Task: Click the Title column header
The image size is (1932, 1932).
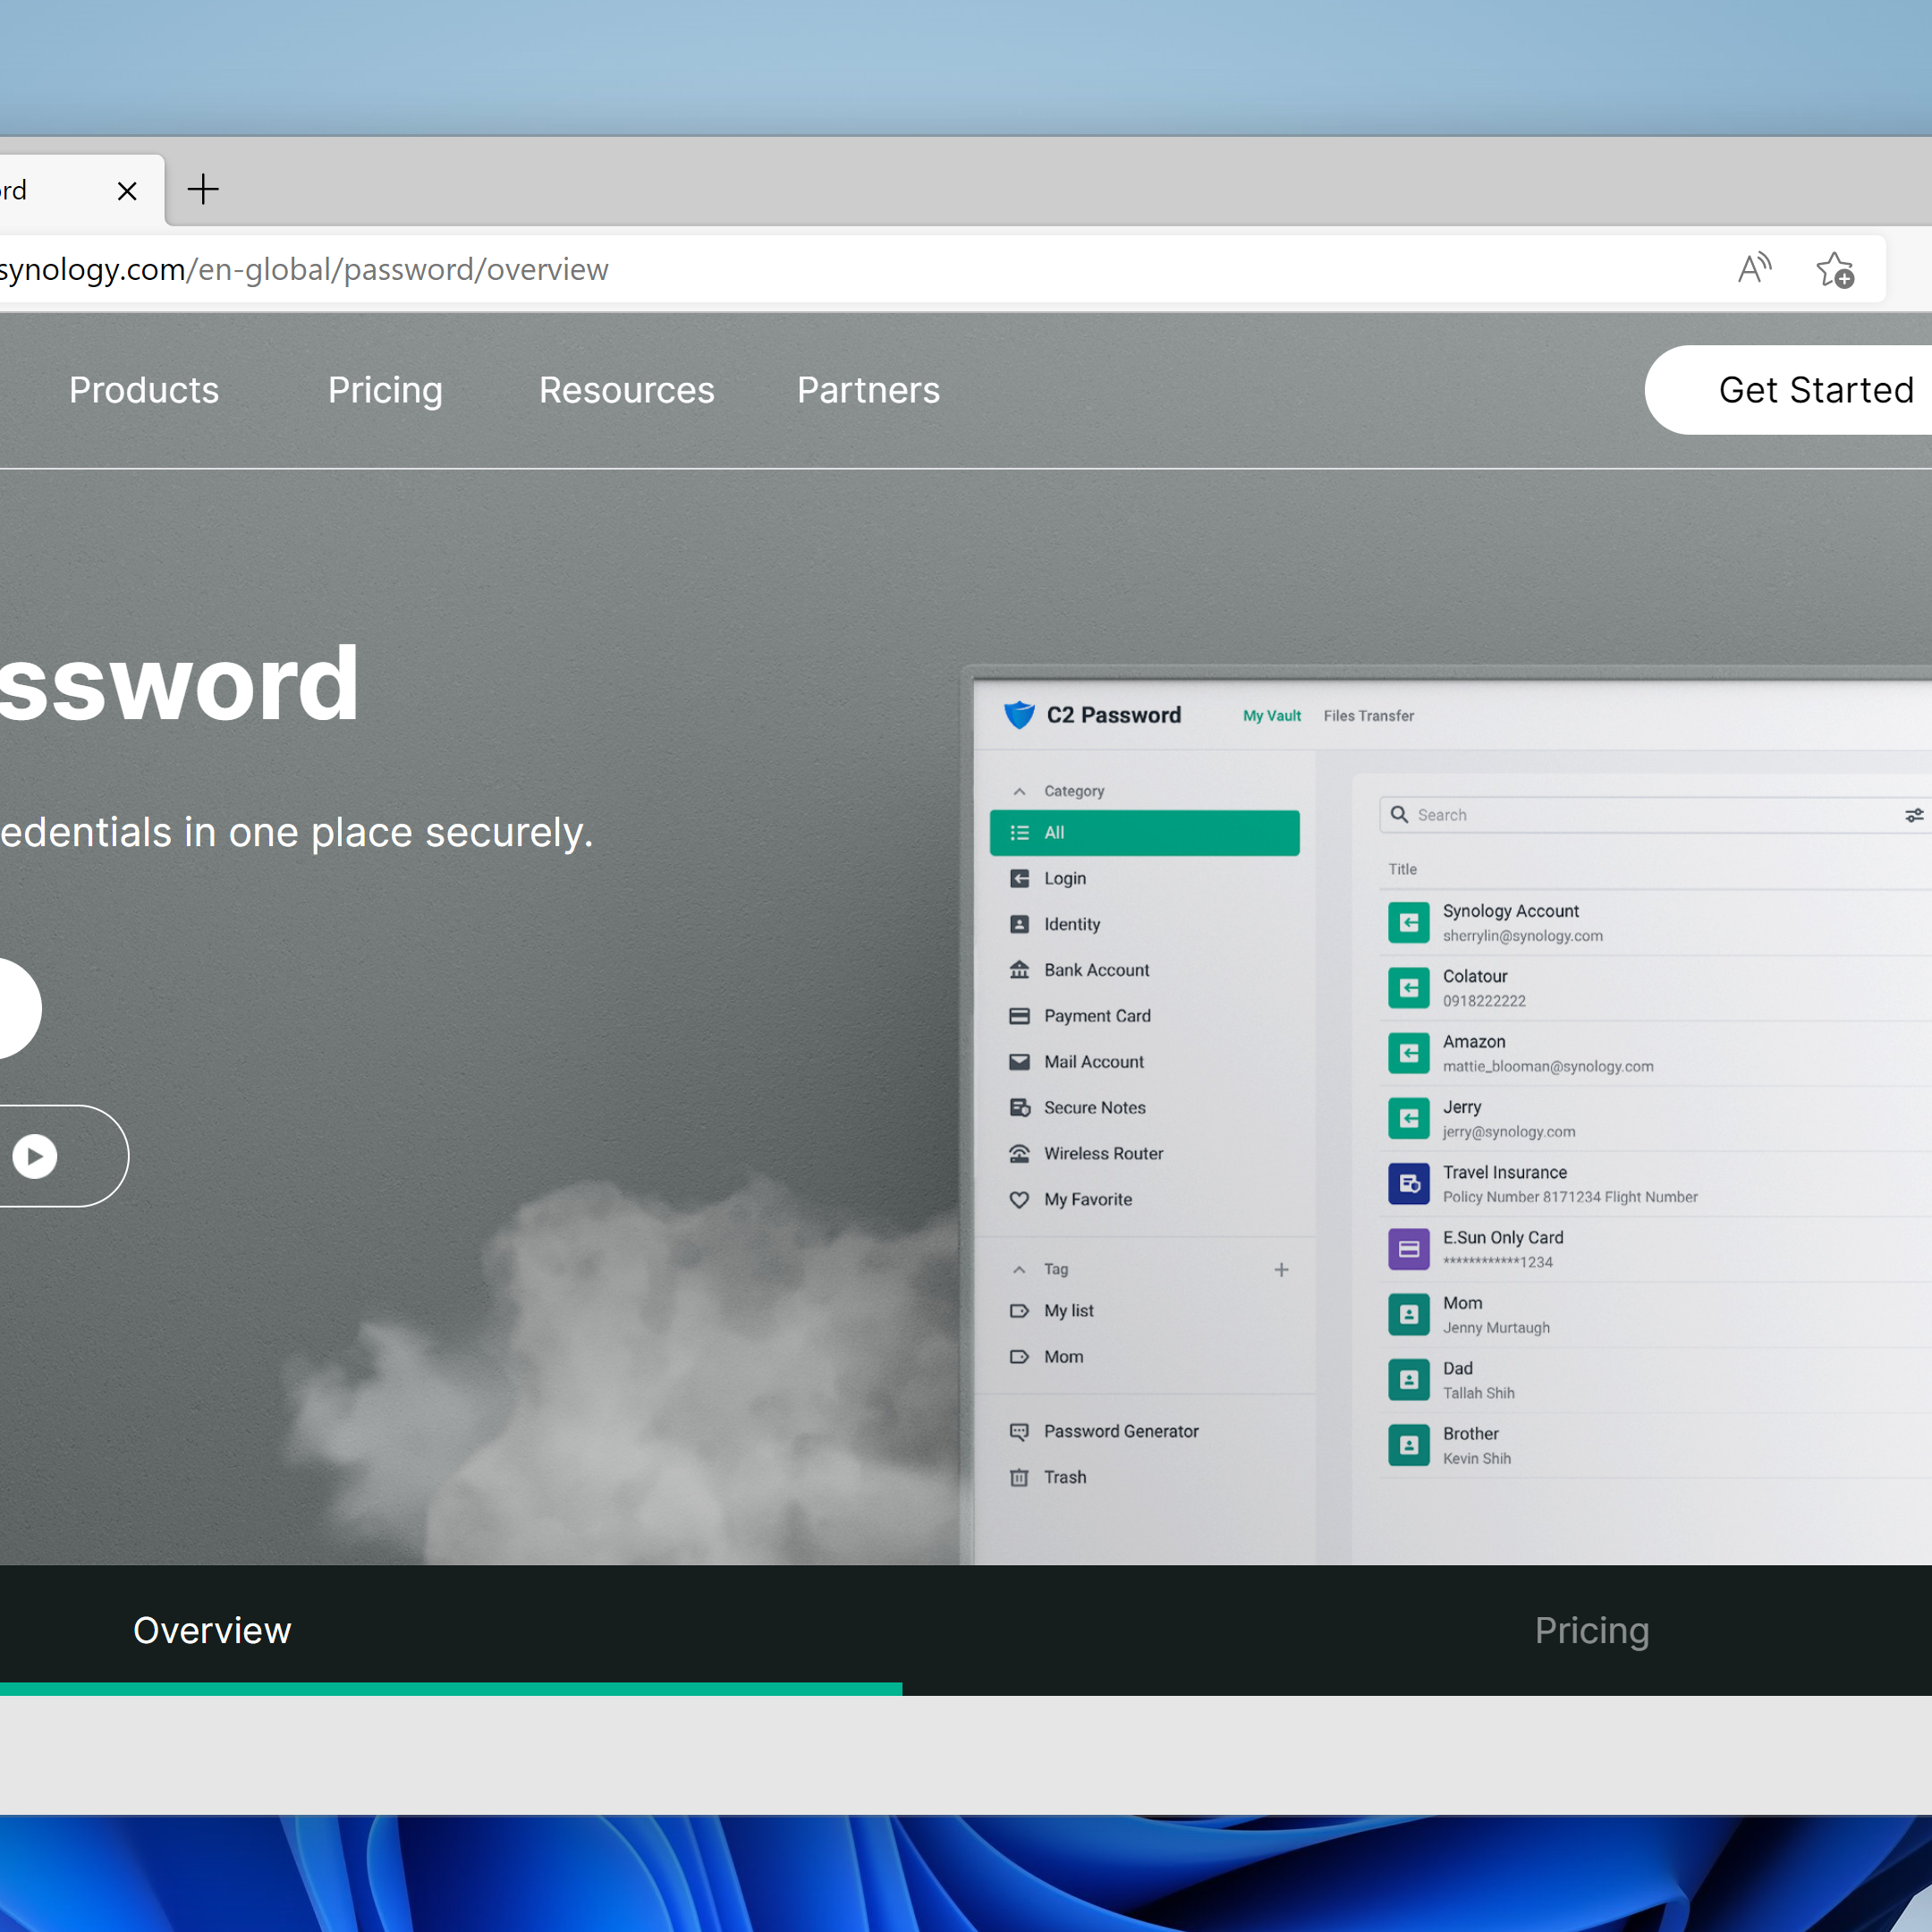Action: pyautogui.click(x=1402, y=869)
